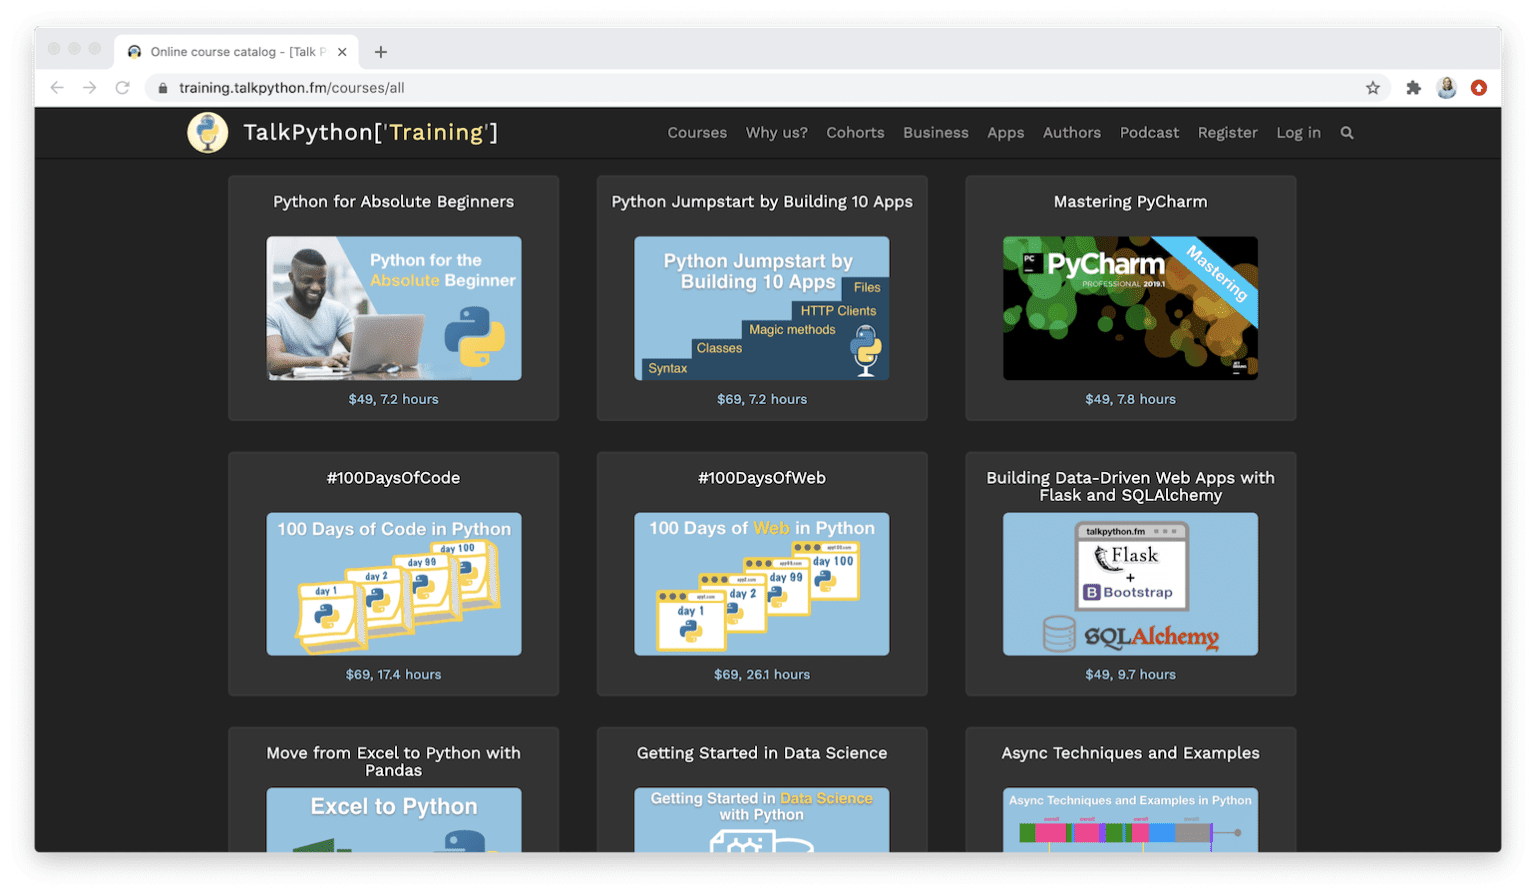Open a new browser tab
This screenshot has height=895, width=1536.
(380, 51)
